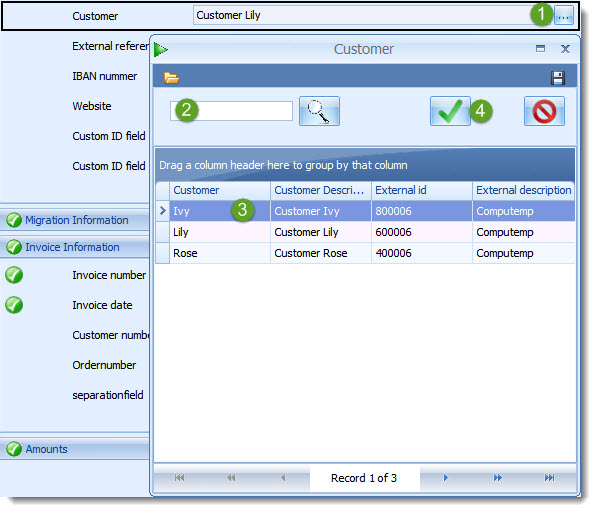The width and height of the screenshot is (596, 512).
Task: Click green check icon beside Invoice number
Action: pos(14,275)
